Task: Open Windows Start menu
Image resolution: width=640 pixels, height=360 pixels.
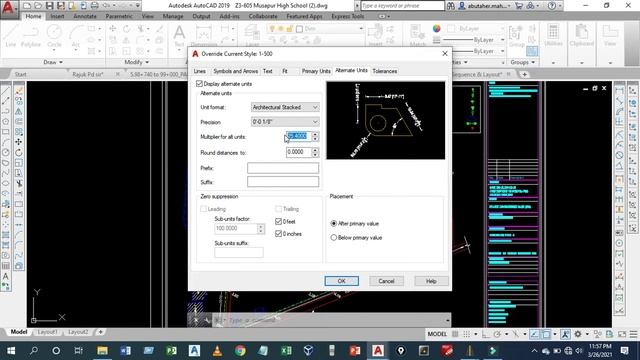Action: click(x=11, y=350)
